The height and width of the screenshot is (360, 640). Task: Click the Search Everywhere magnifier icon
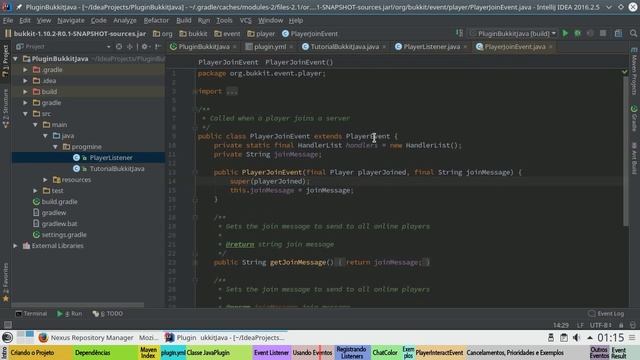pos(633,33)
